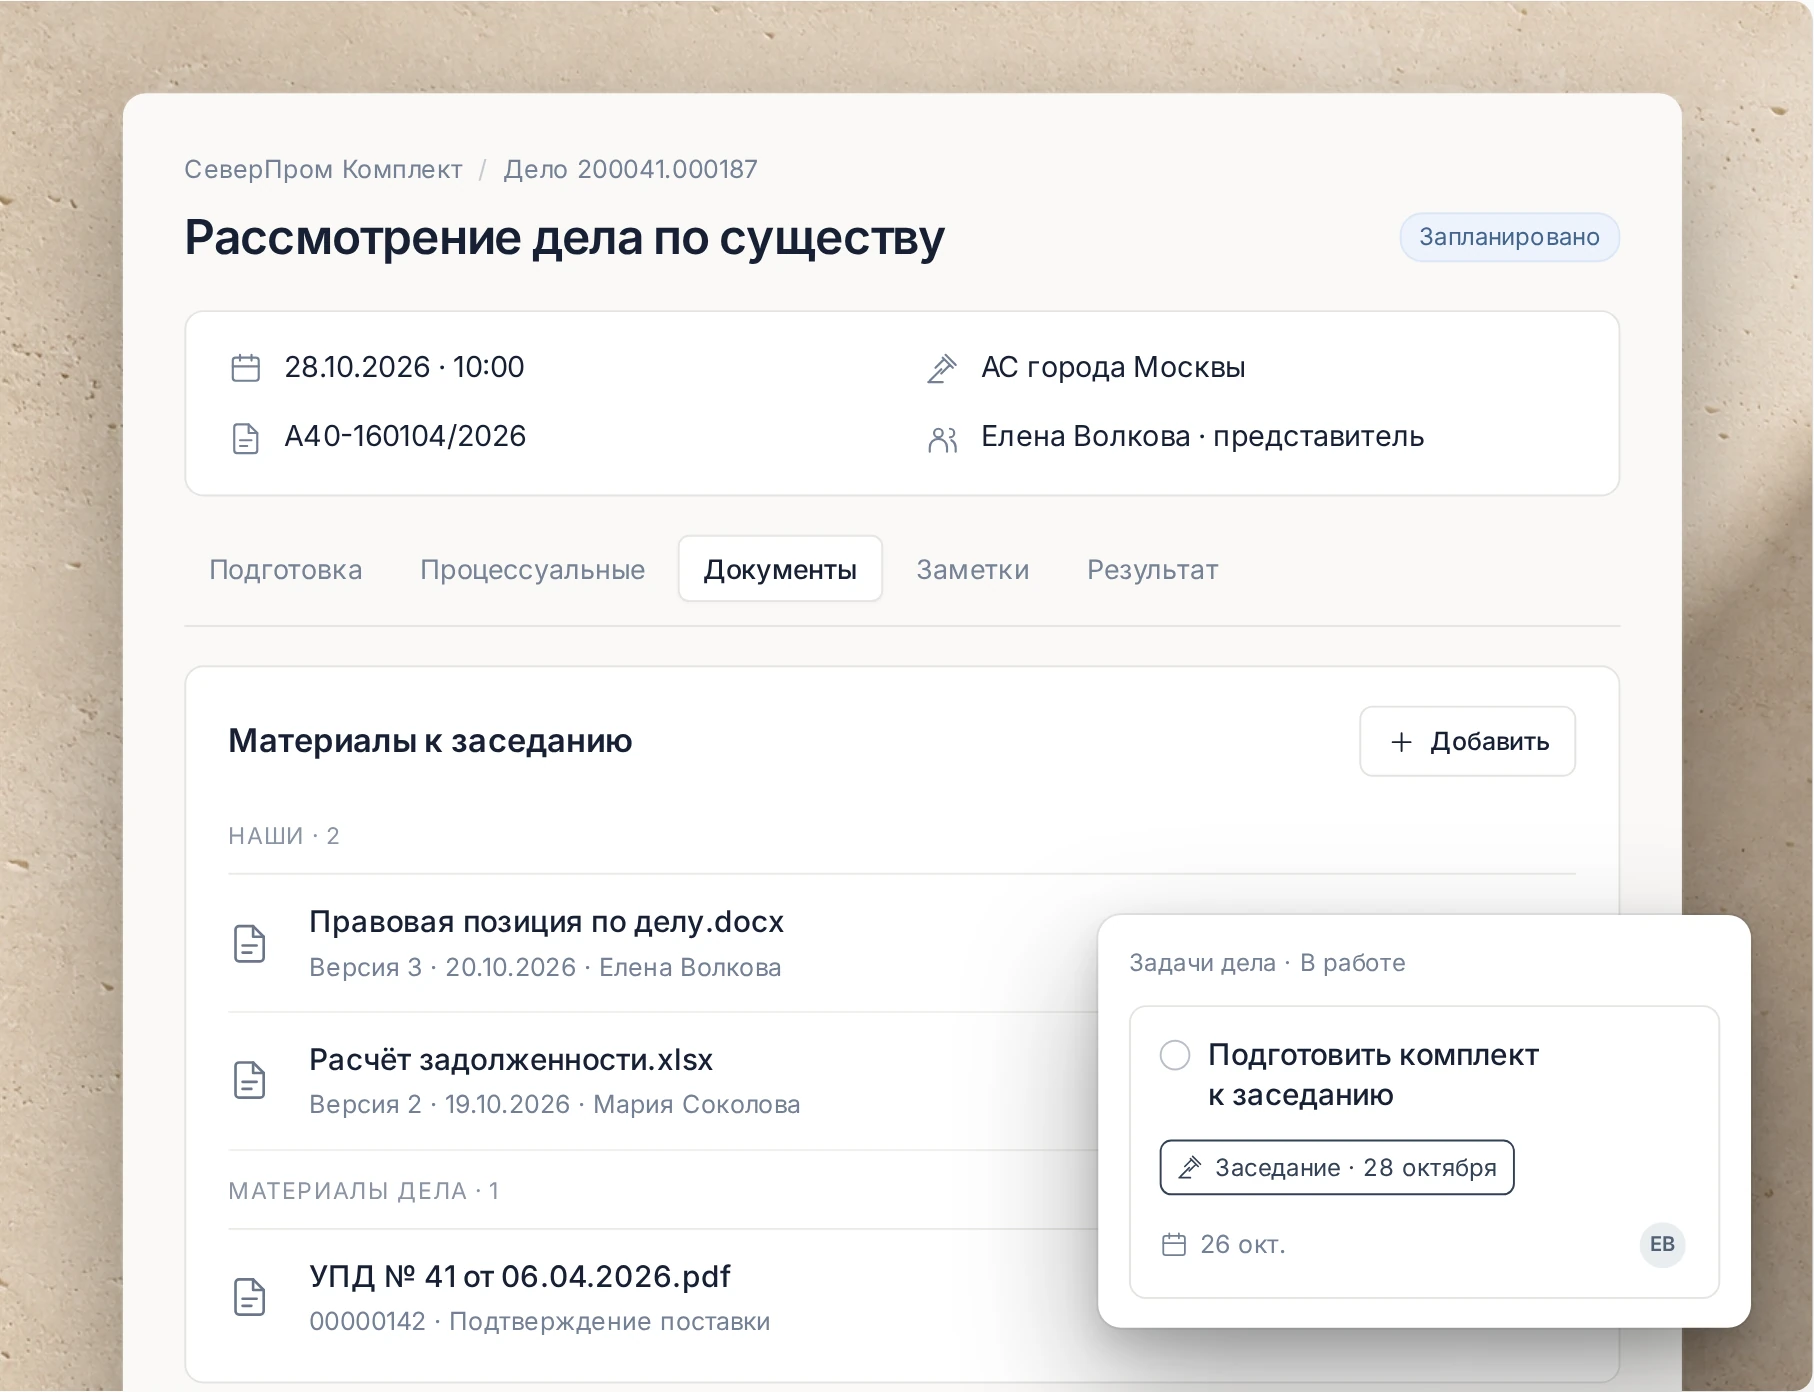Click case number А40-160104/2026
This screenshot has height=1392, width=1814.
click(405, 436)
